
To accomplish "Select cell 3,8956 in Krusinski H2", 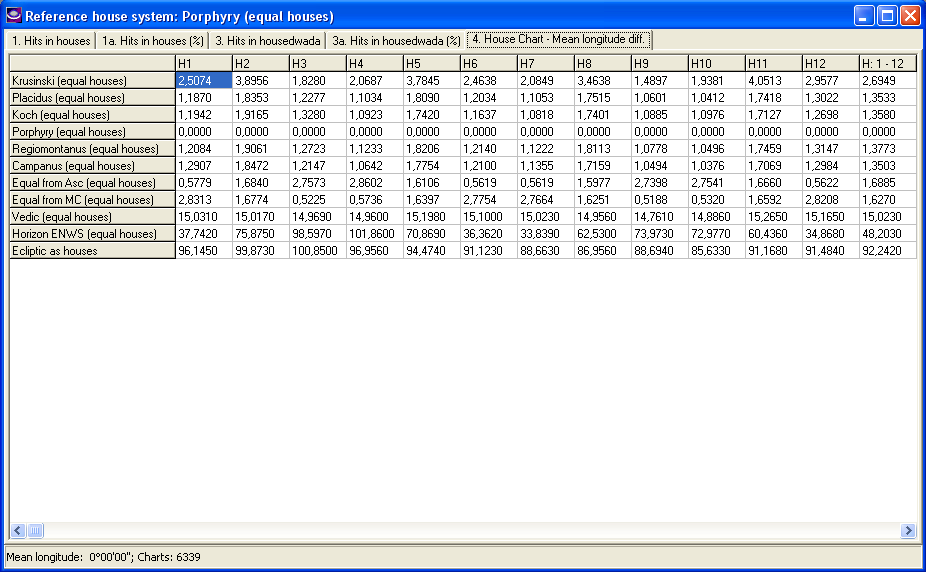I will 261,80.
